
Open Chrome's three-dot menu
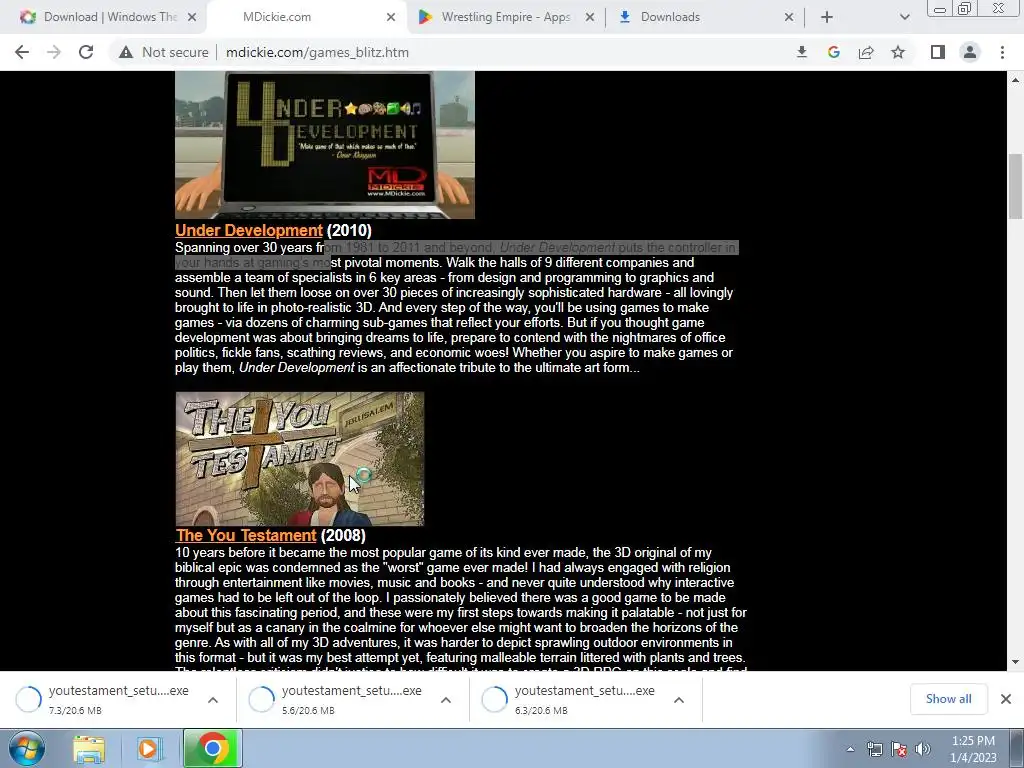click(1002, 52)
